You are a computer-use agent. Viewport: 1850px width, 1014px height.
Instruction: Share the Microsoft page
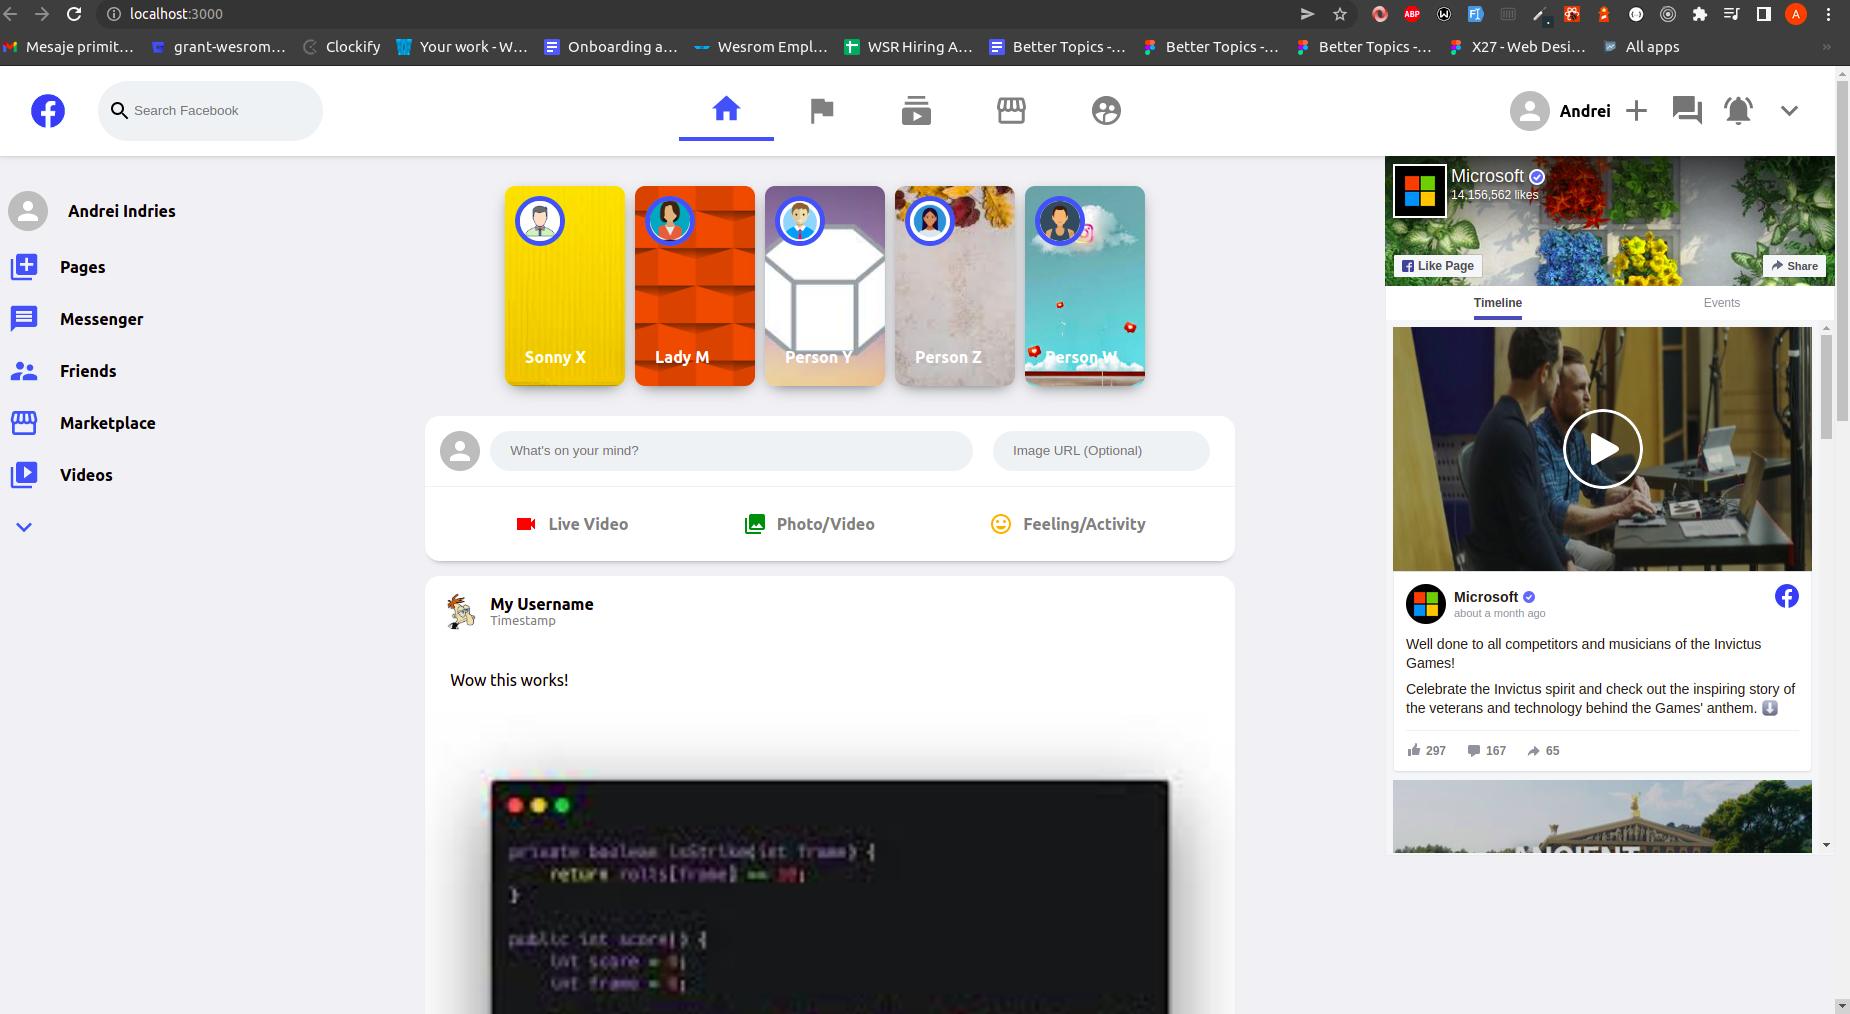(x=1793, y=265)
